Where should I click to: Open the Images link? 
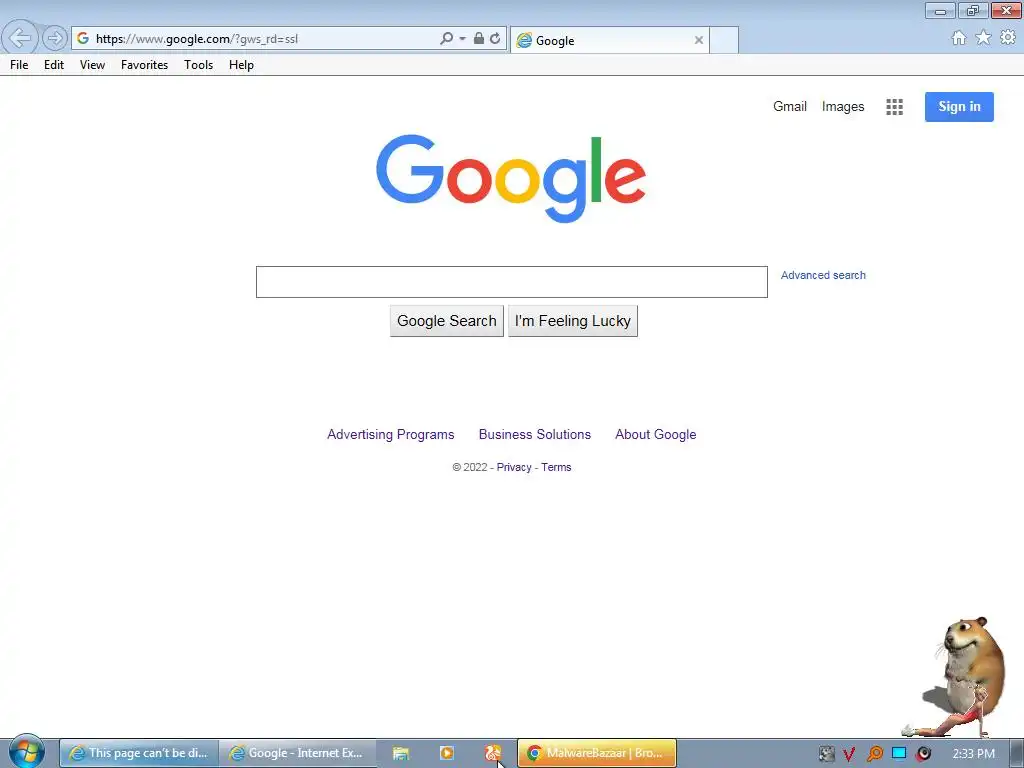pyautogui.click(x=842, y=106)
